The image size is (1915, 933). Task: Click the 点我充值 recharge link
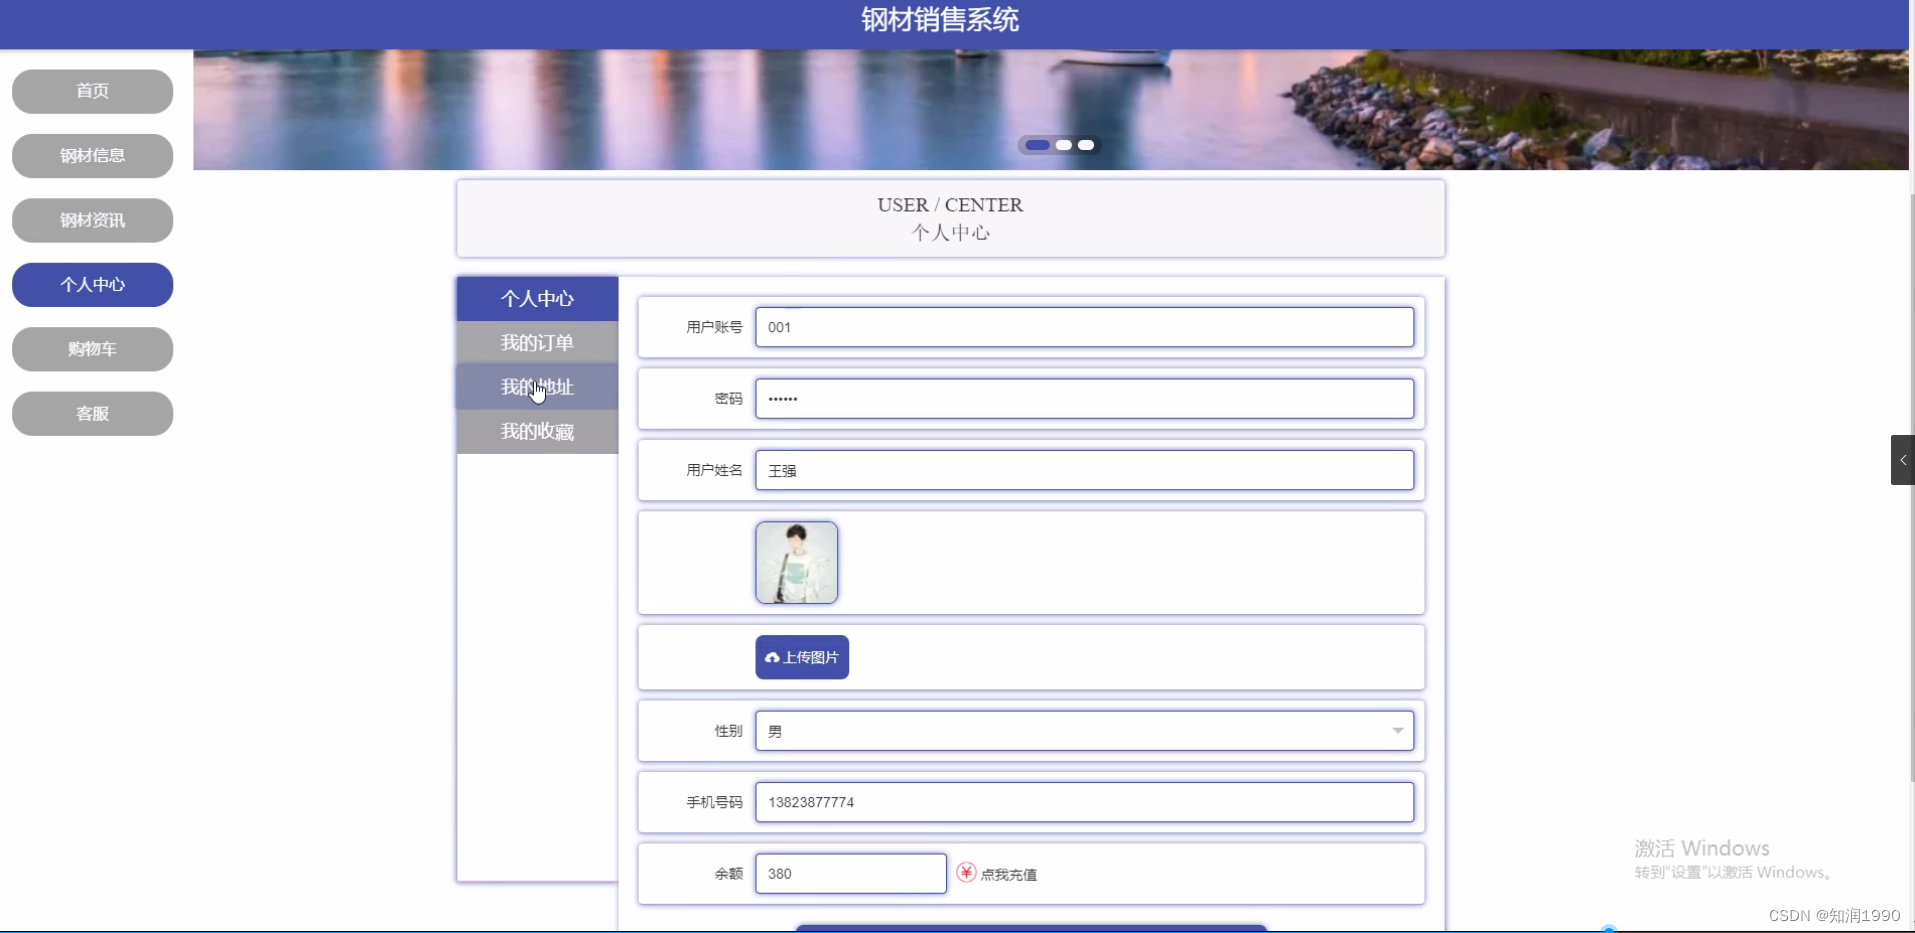(x=1011, y=873)
